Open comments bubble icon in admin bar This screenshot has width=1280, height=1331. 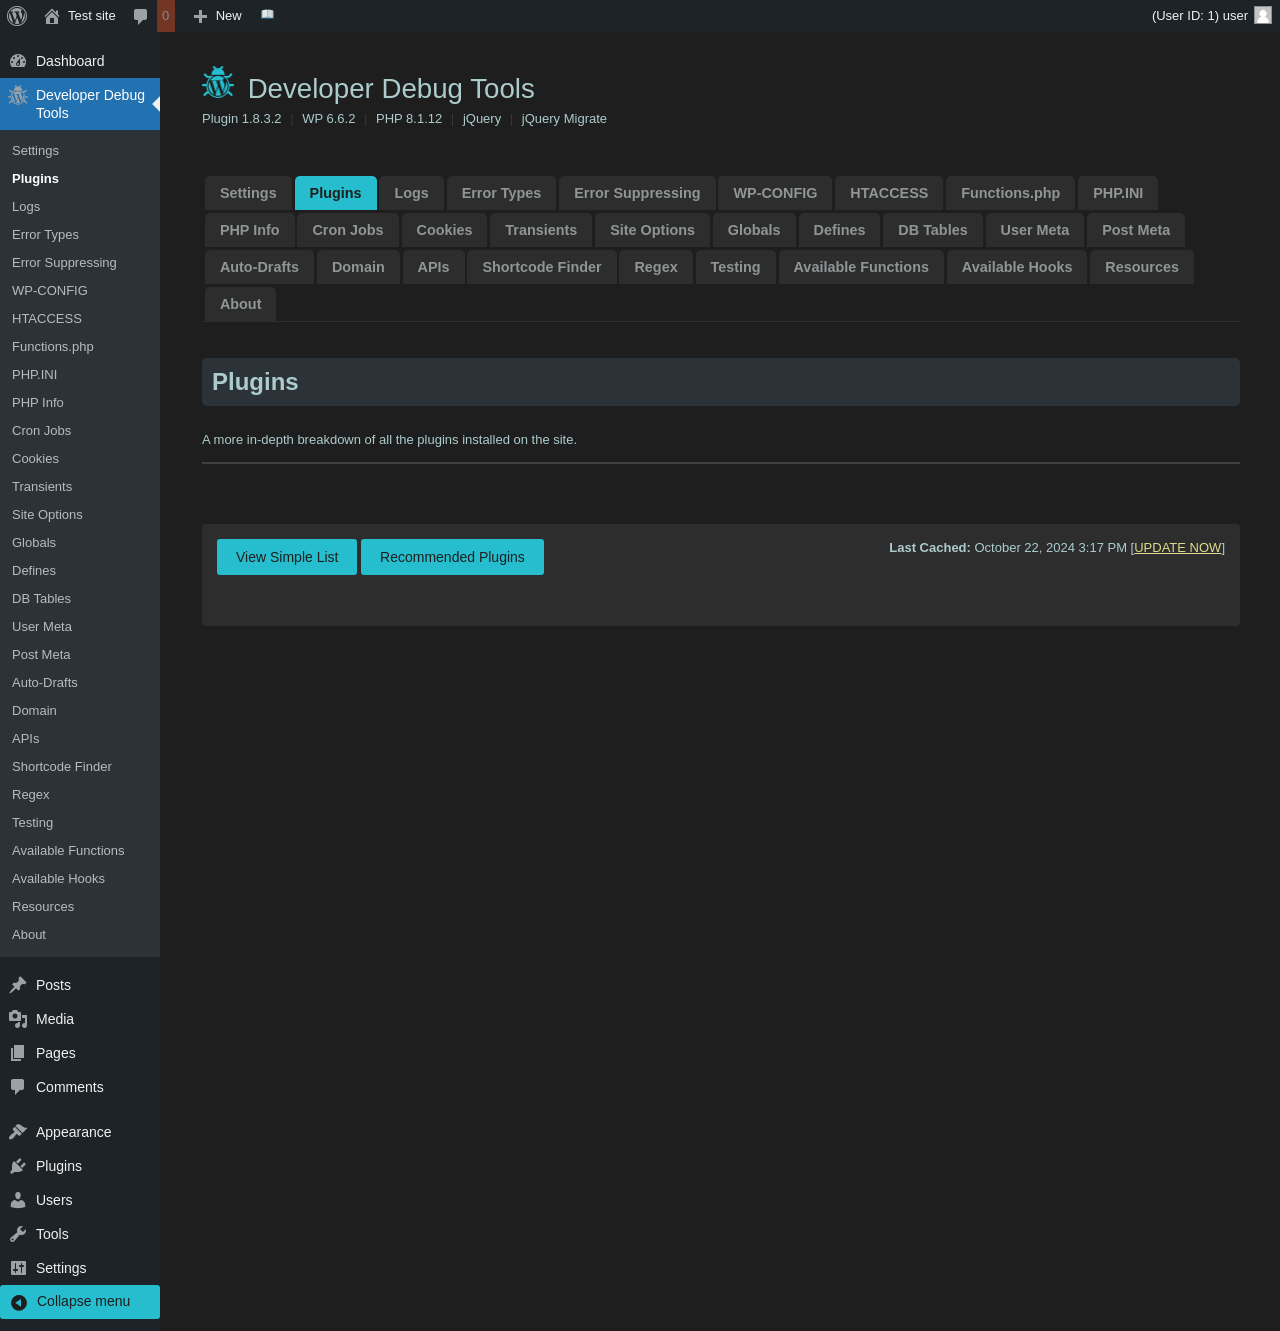click(x=140, y=16)
